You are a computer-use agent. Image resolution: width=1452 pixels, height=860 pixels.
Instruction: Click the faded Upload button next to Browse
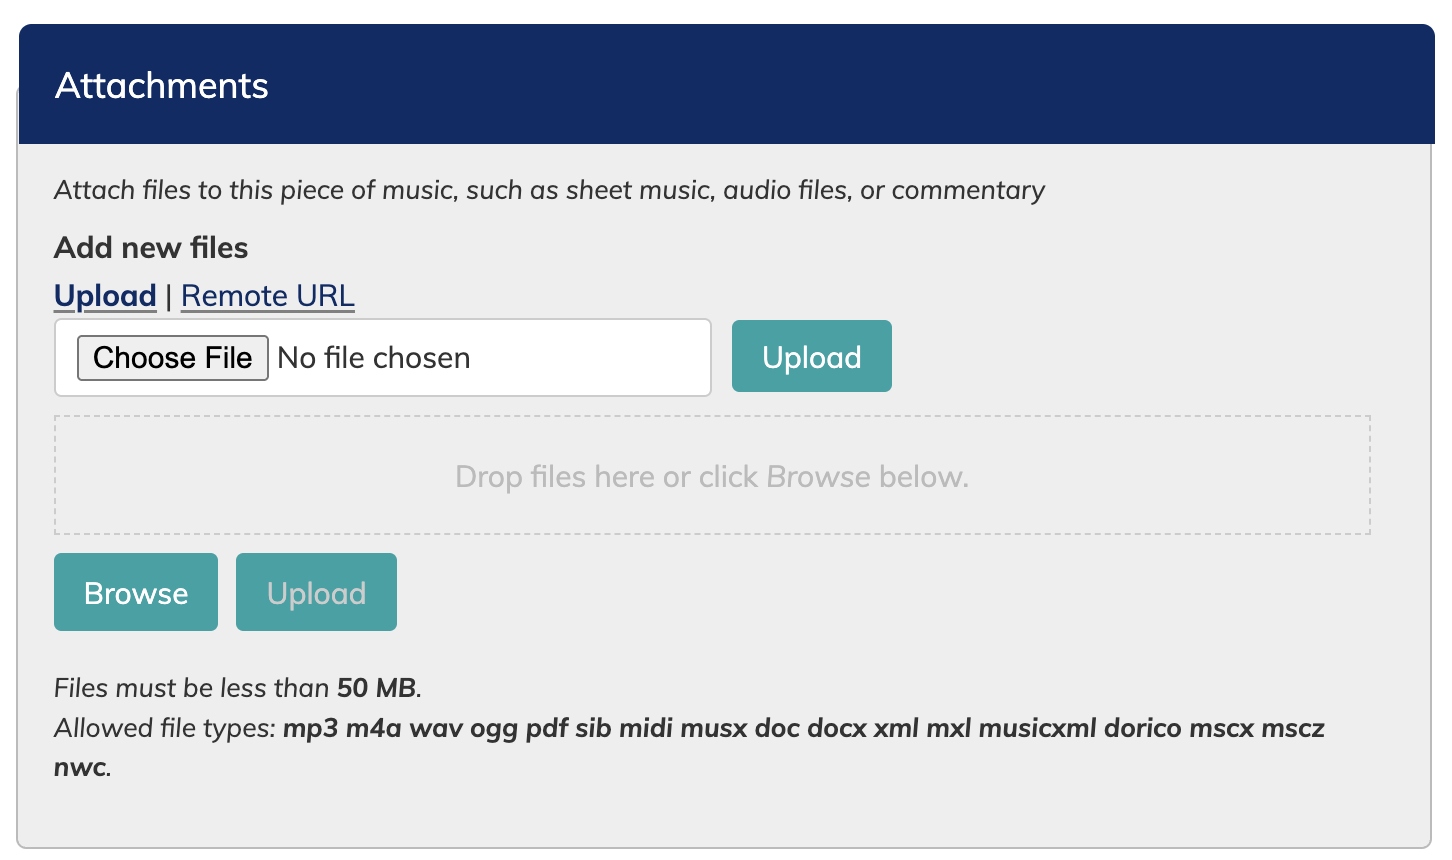coord(316,593)
